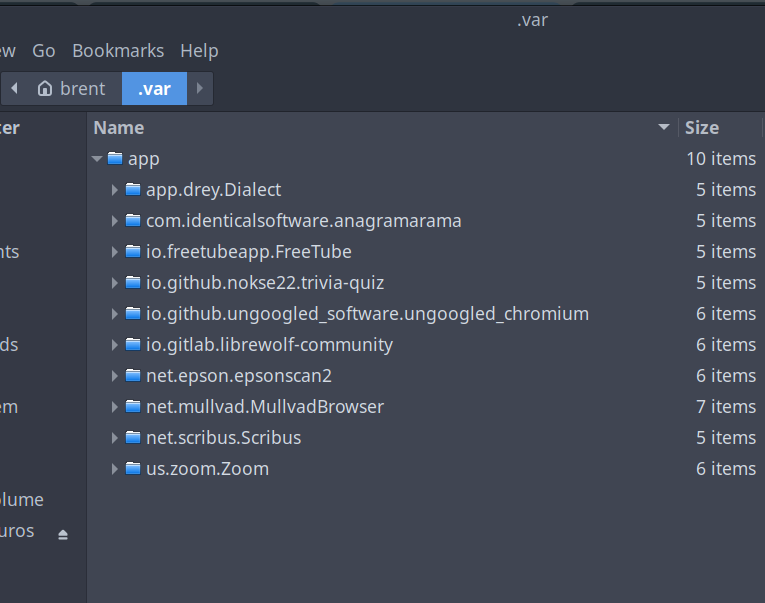Open the Help menu
The height and width of the screenshot is (603, 765).
pos(199,50)
